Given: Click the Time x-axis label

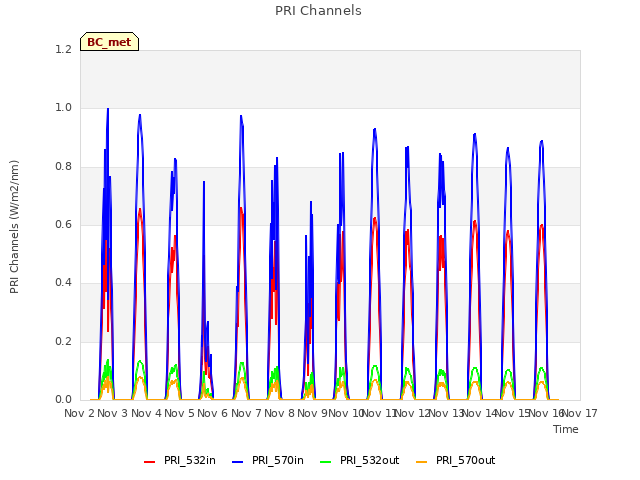Looking at the screenshot, I should tap(566, 429).
